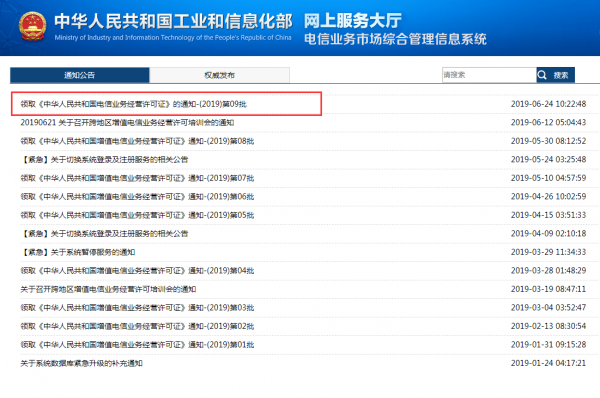This screenshot has width=600, height=398.
Task: Click timestamp 2019-05-30 08:12:52
Action: click(548, 141)
